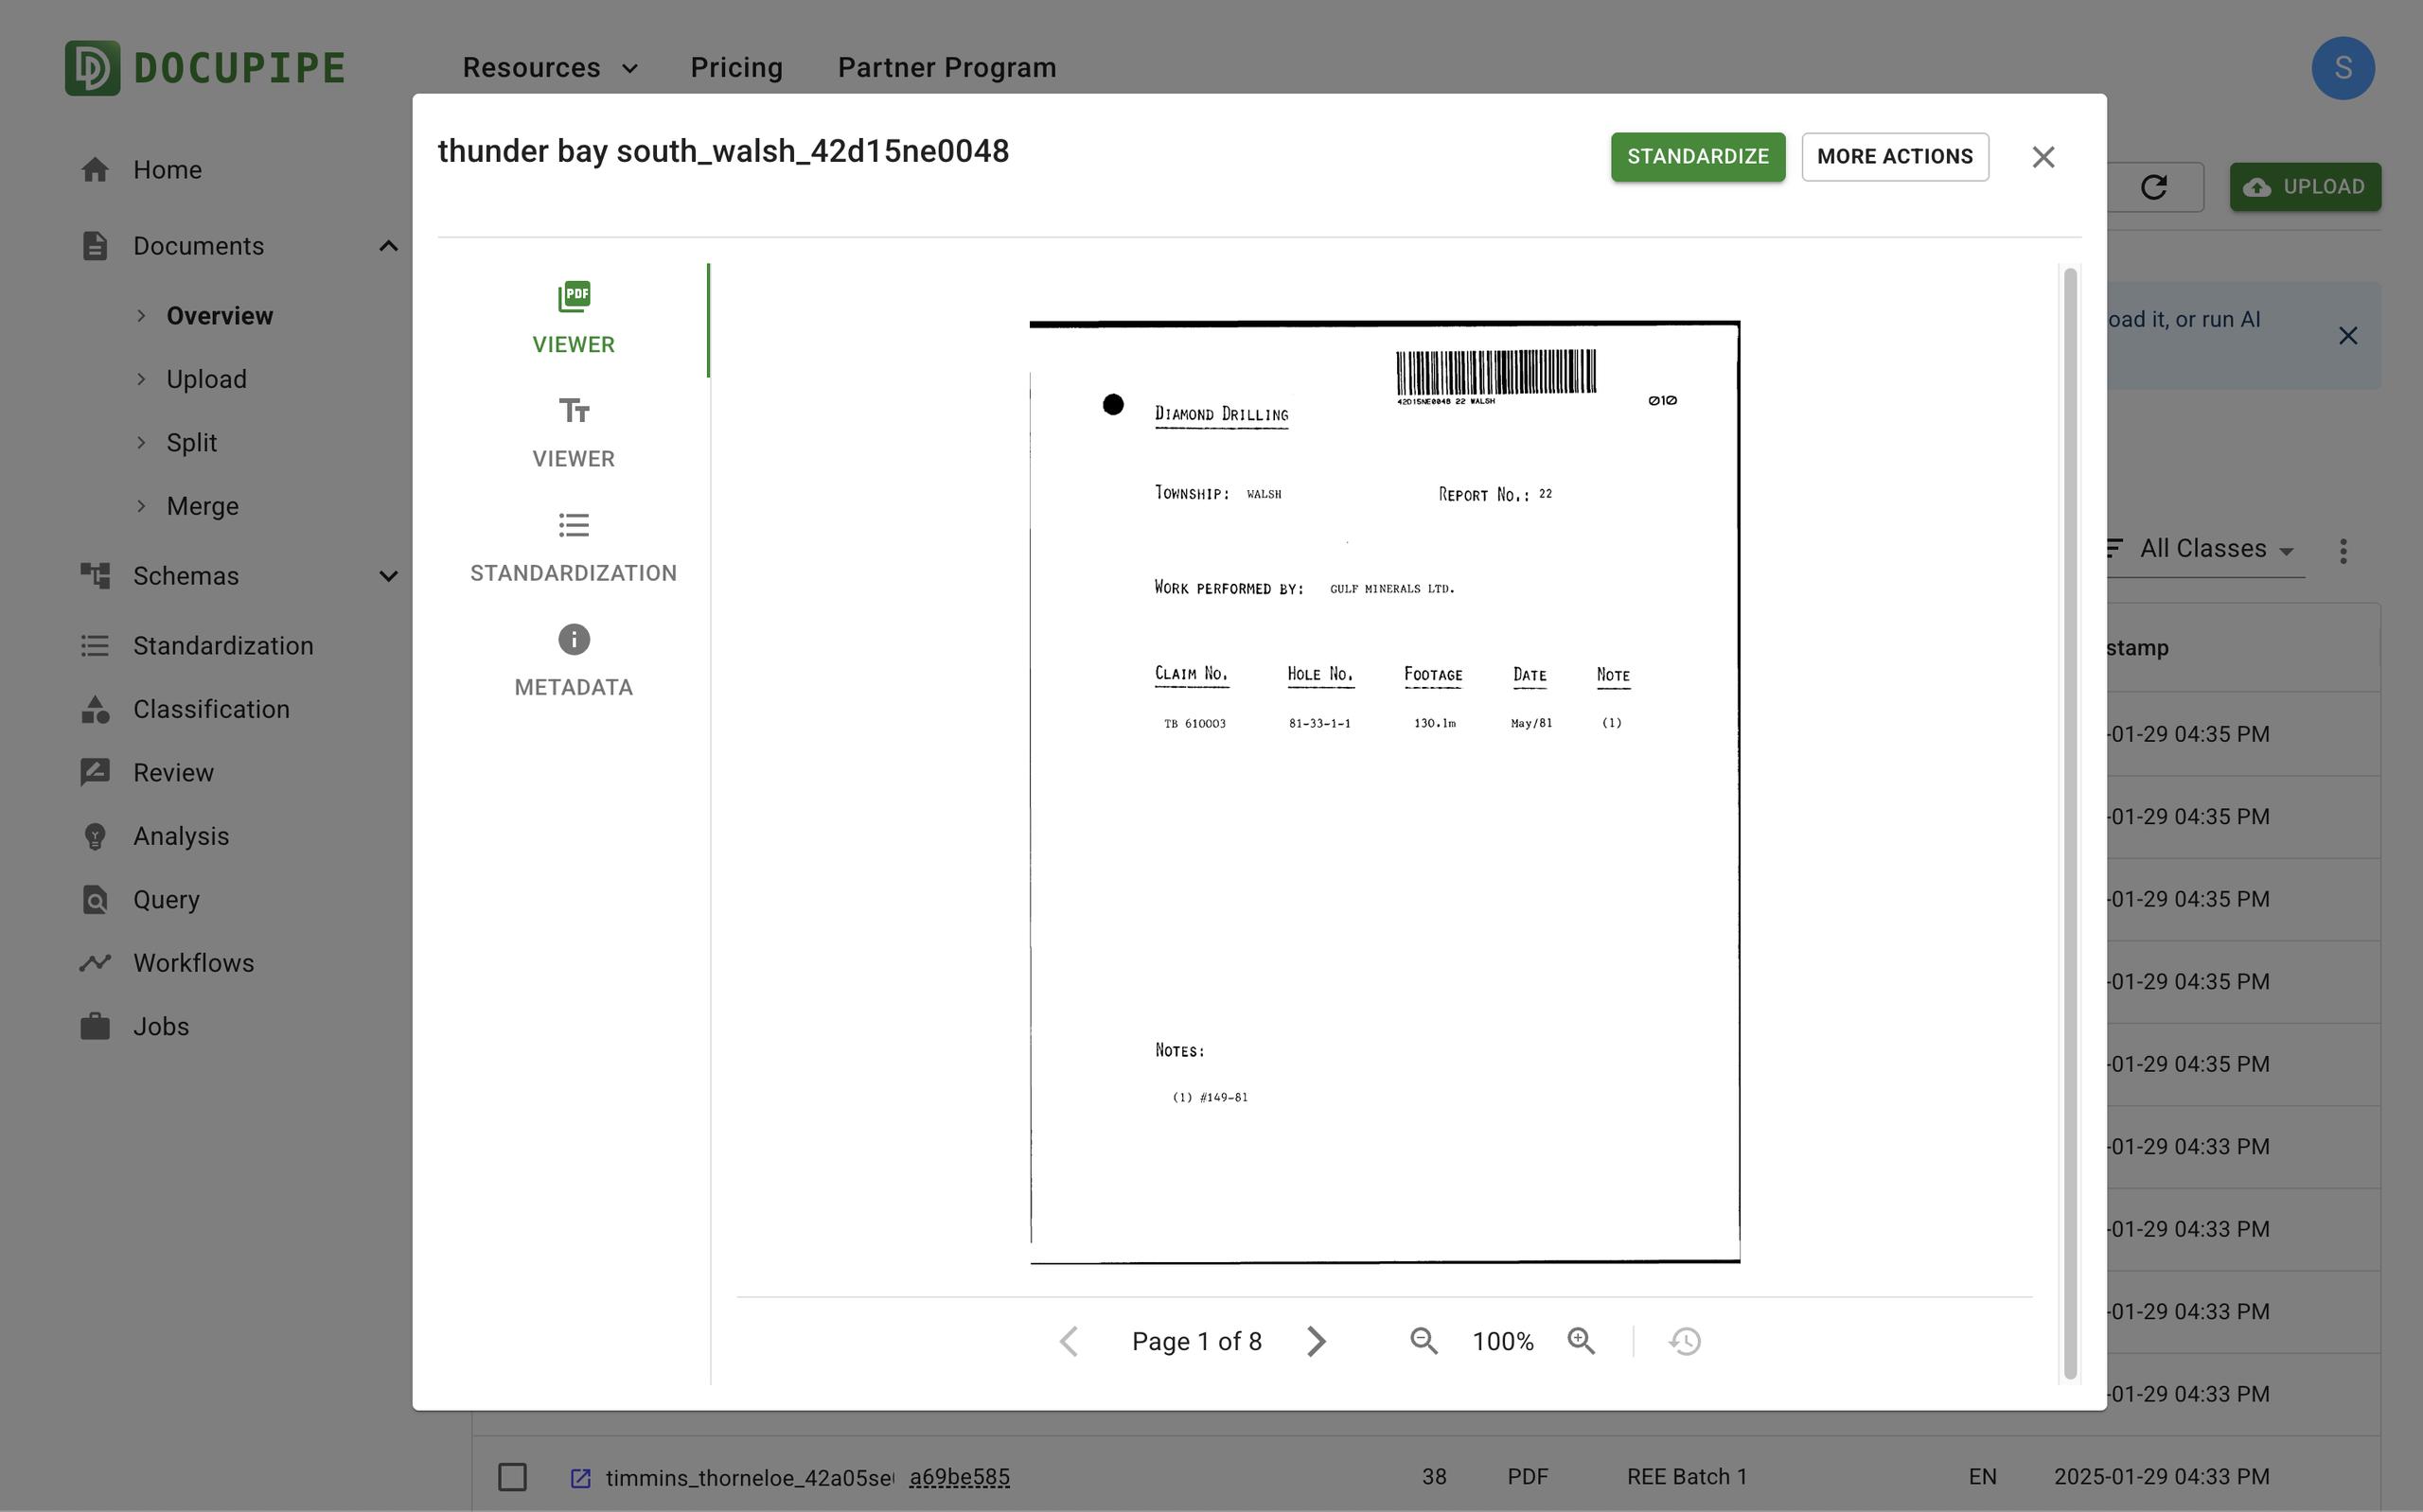The height and width of the screenshot is (1512, 2423).
Task: Open the Metadata info tab
Action: coord(573,660)
